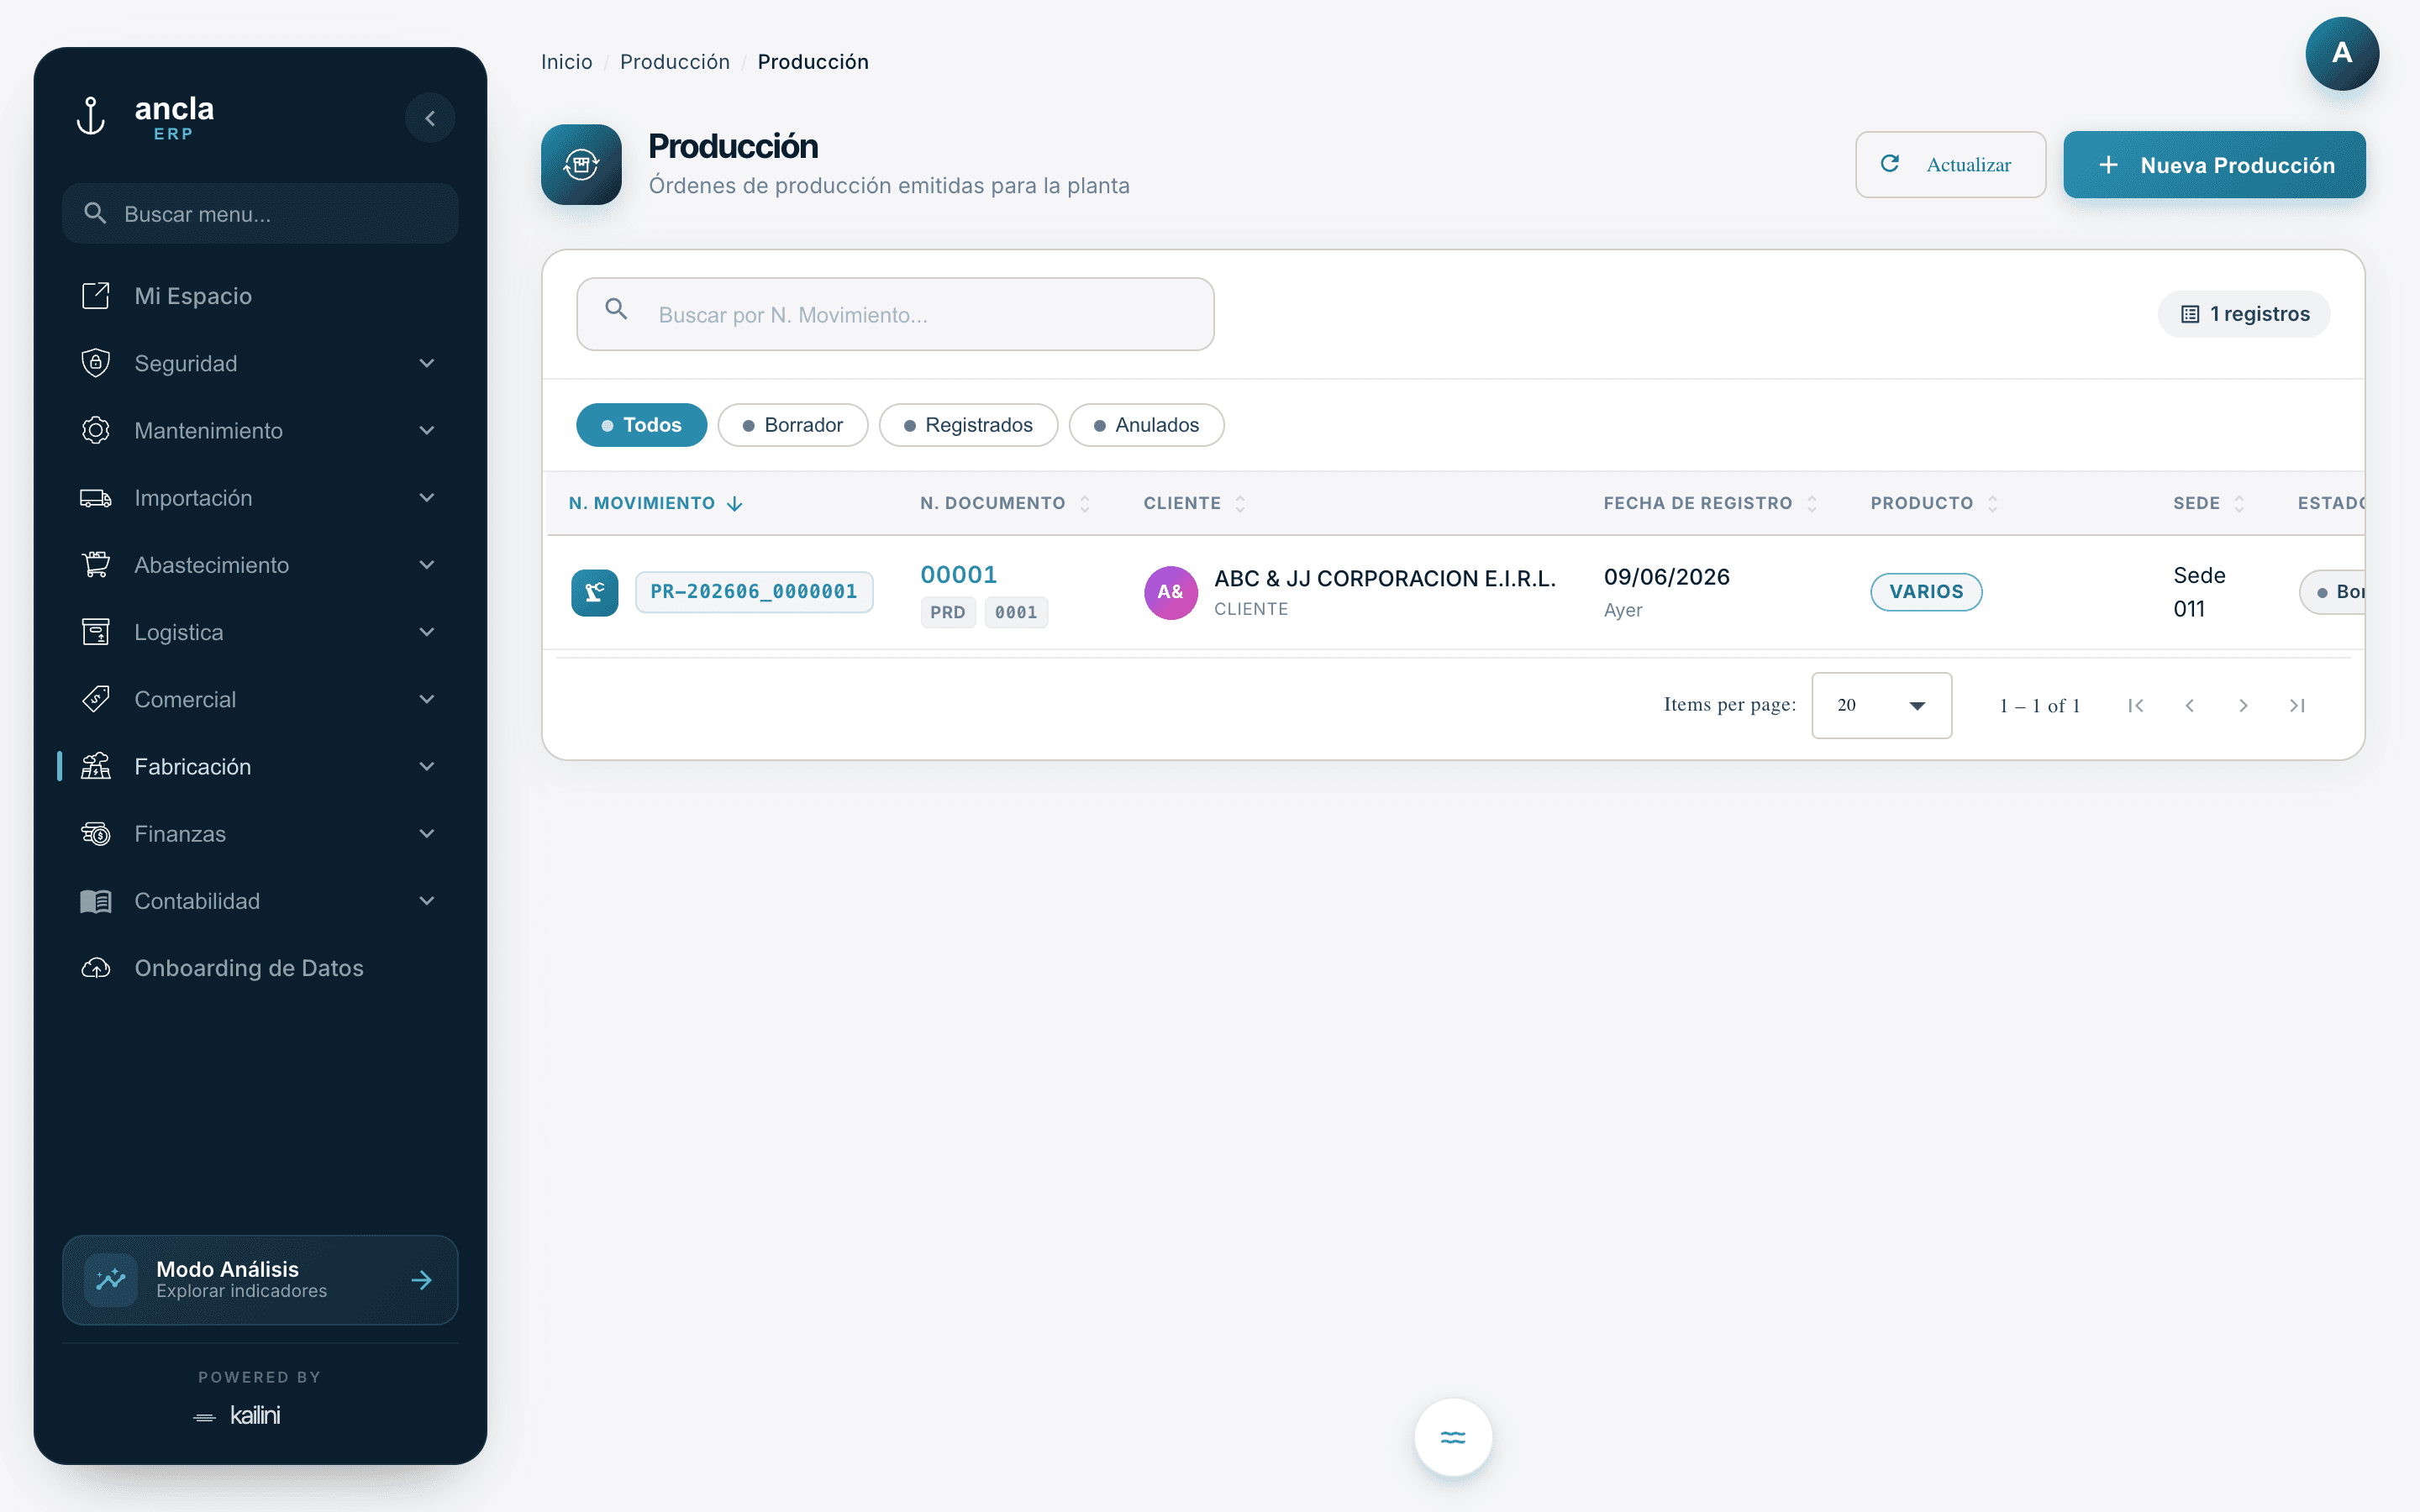2420x1512 pixels.
Task: Sort by N. Documento column
Action: (x=1005, y=503)
